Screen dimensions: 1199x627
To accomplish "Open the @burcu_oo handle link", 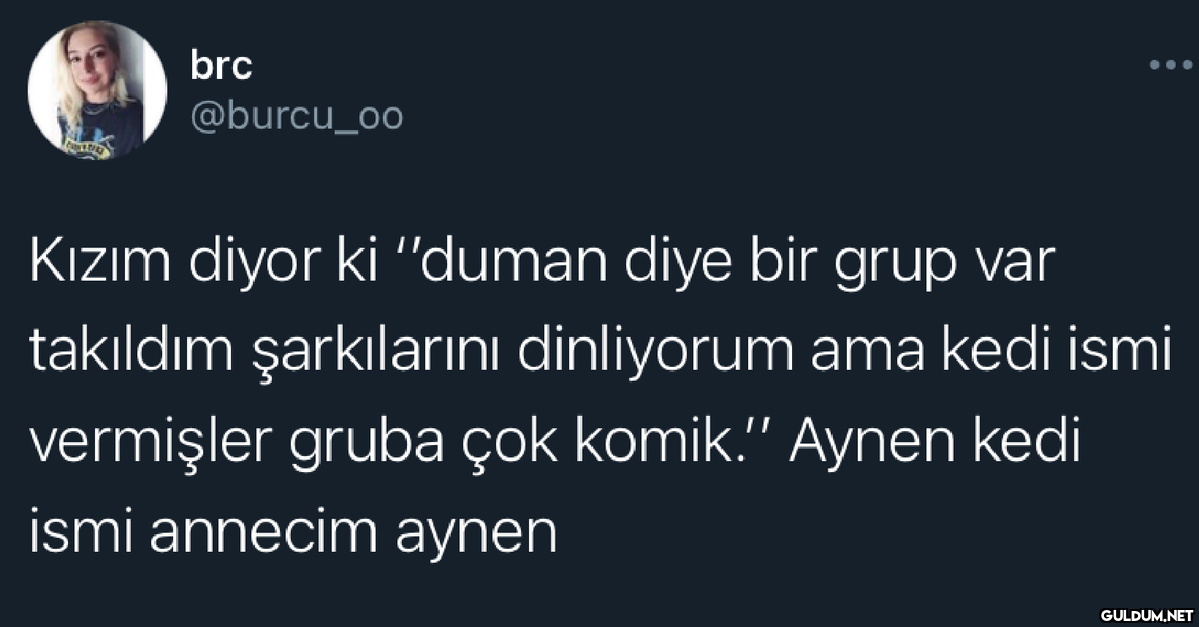I will (296, 117).
